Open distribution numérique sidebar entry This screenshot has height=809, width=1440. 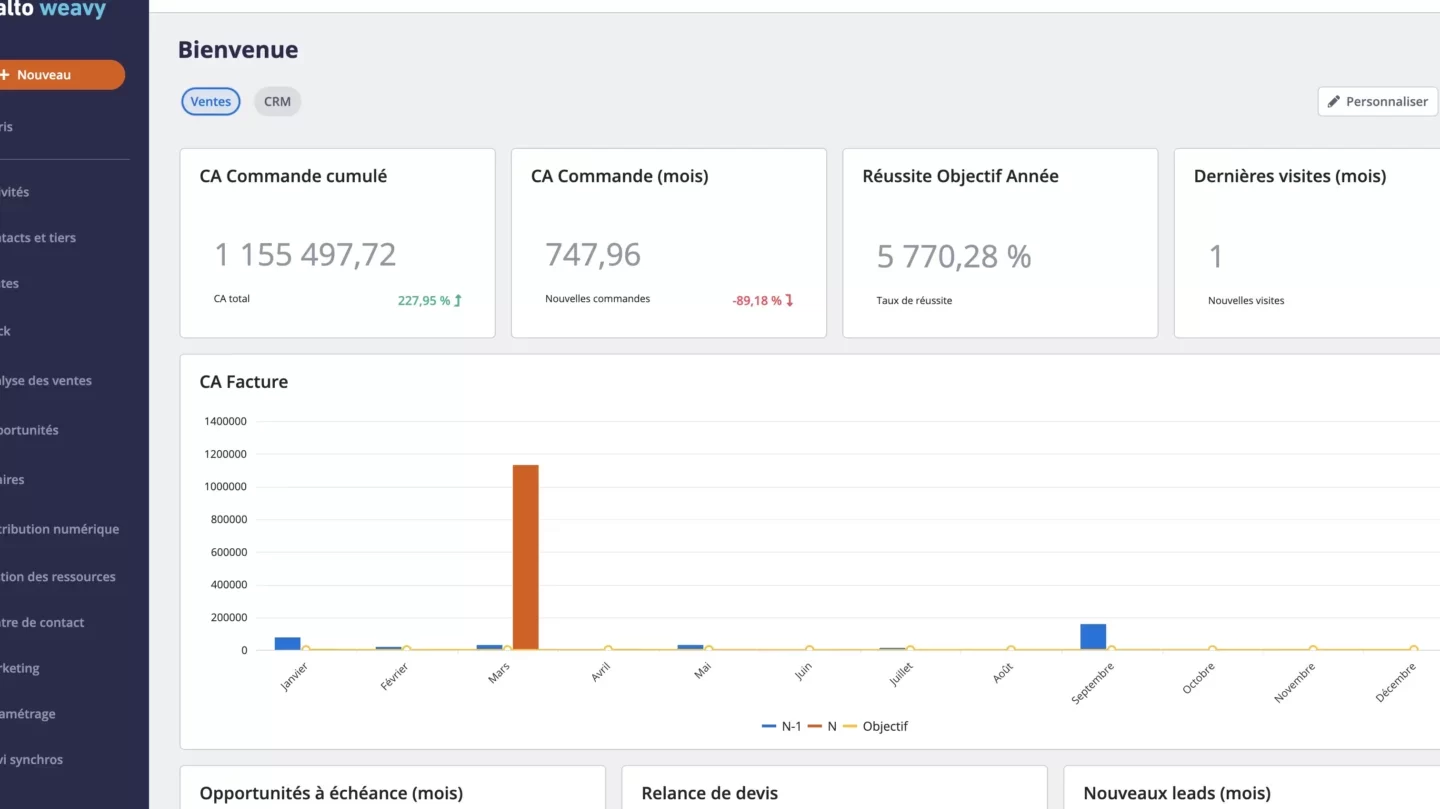[60, 529]
